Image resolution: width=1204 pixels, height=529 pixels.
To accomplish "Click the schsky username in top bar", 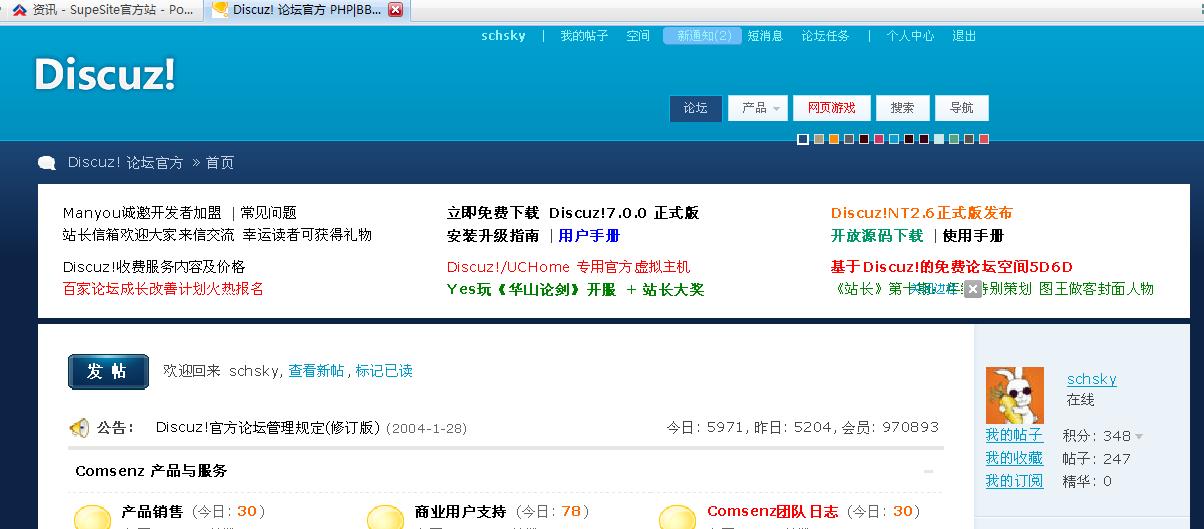I will [x=503, y=35].
